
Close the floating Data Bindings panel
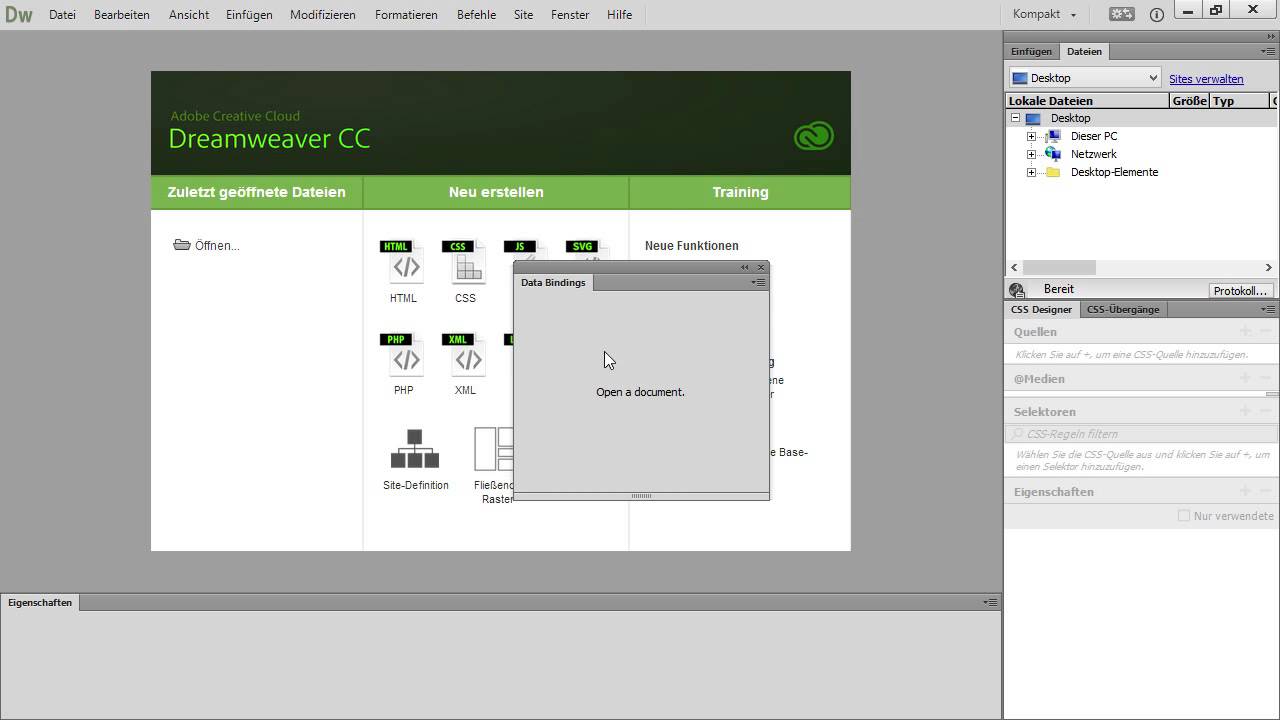click(761, 267)
